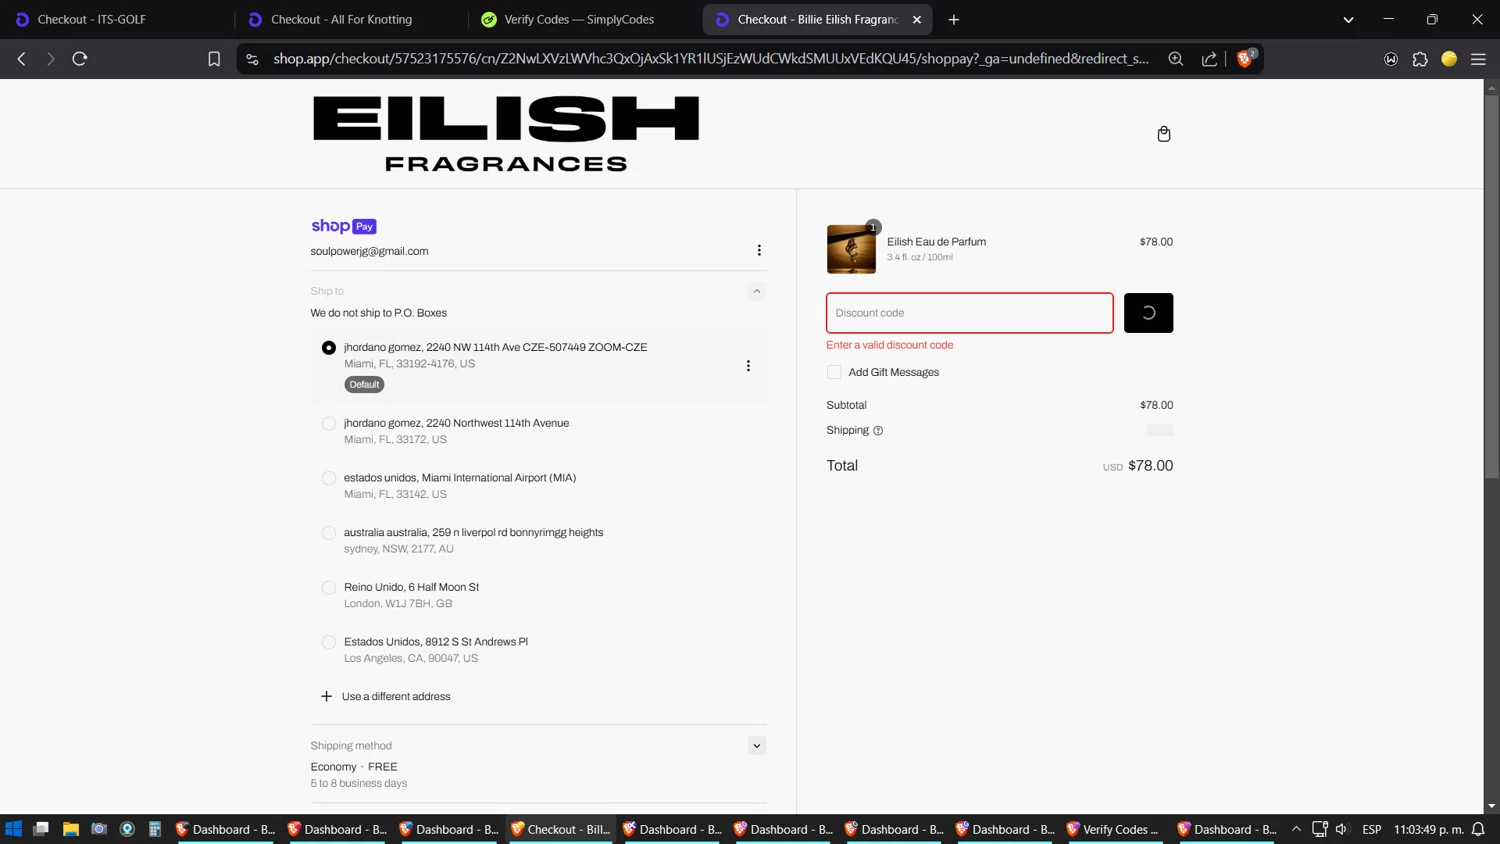The height and width of the screenshot is (844, 1500).
Task: Open account options menu beside email
Action: [x=759, y=250]
